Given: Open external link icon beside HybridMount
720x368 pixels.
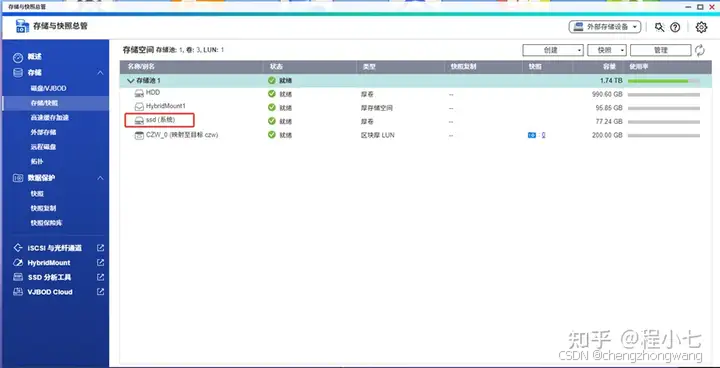Looking at the screenshot, I should (x=100, y=263).
